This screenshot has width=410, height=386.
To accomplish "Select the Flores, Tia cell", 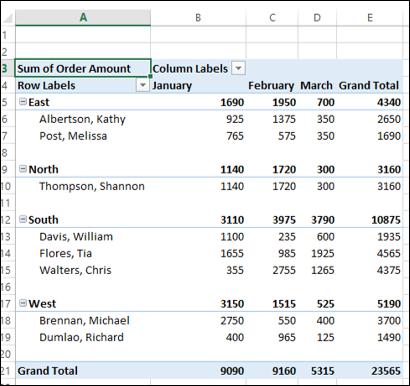I will pos(83,253).
